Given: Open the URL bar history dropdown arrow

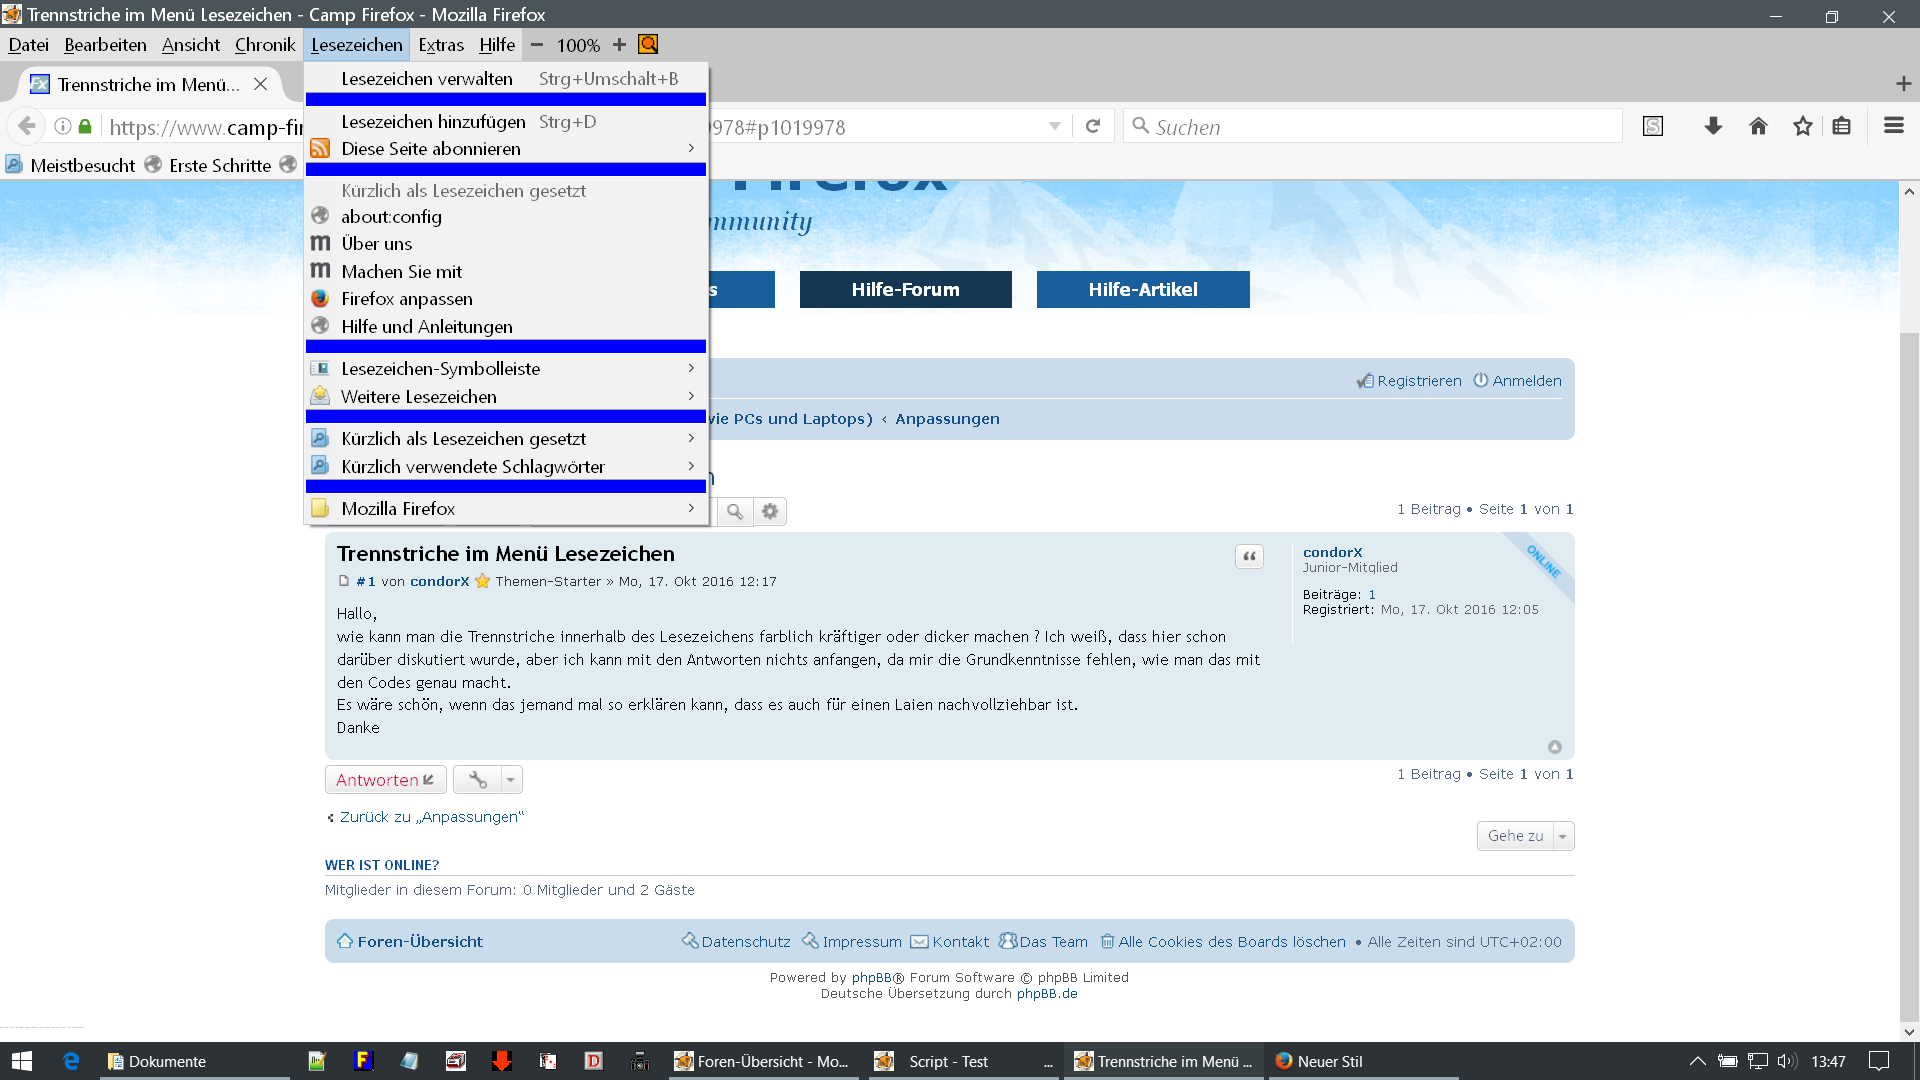Looking at the screenshot, I should click(x=1054, y=127).
